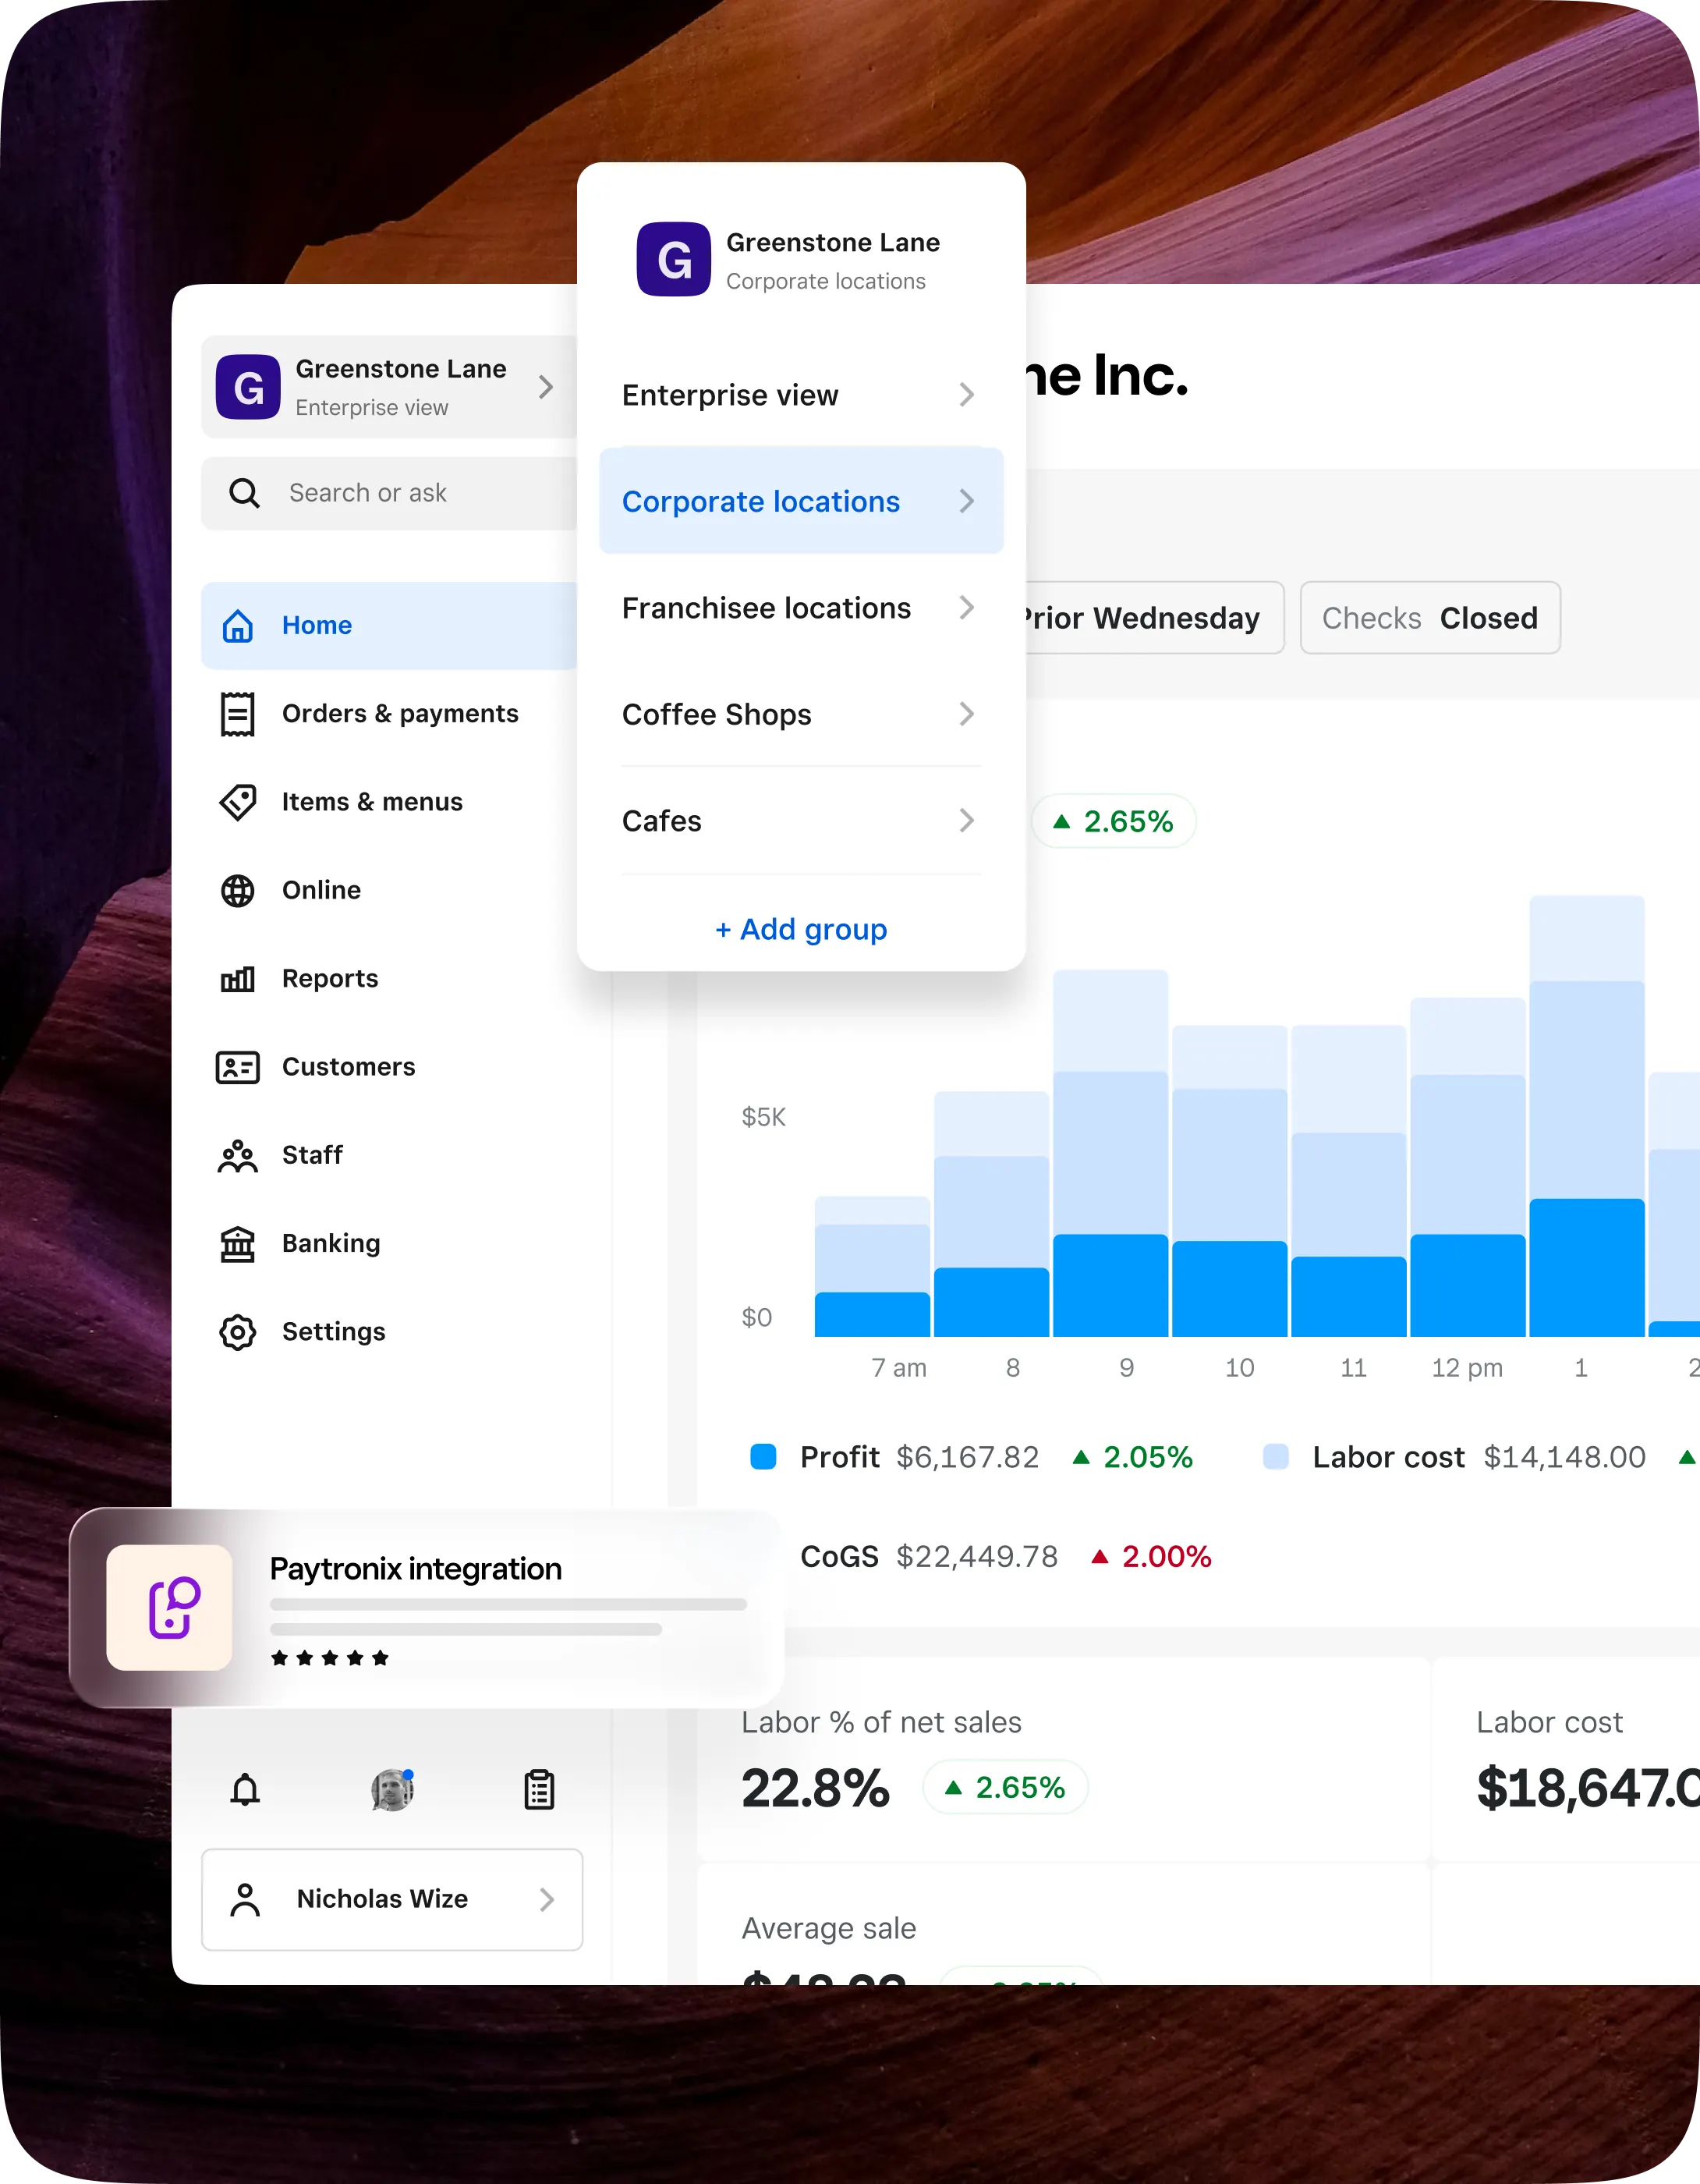The image size is (1700, 2184).
Task: Expand the Coffee Shops group chevron
Action: [x=966, y=714]
